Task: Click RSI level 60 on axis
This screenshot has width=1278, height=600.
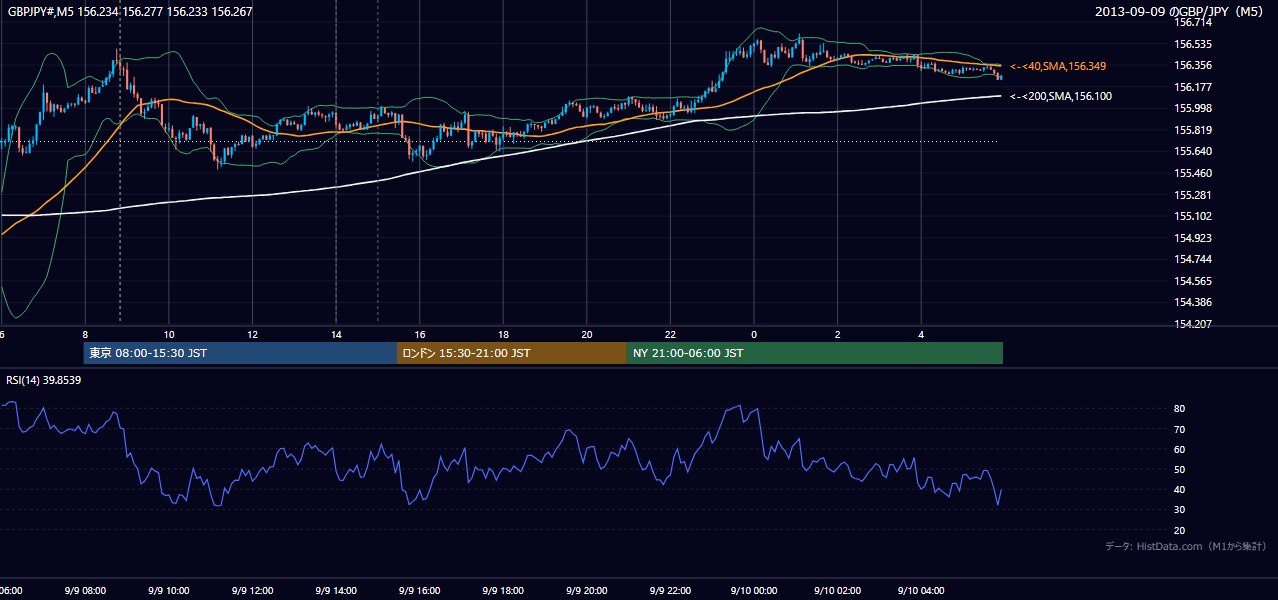Action: click(1180, 449)
